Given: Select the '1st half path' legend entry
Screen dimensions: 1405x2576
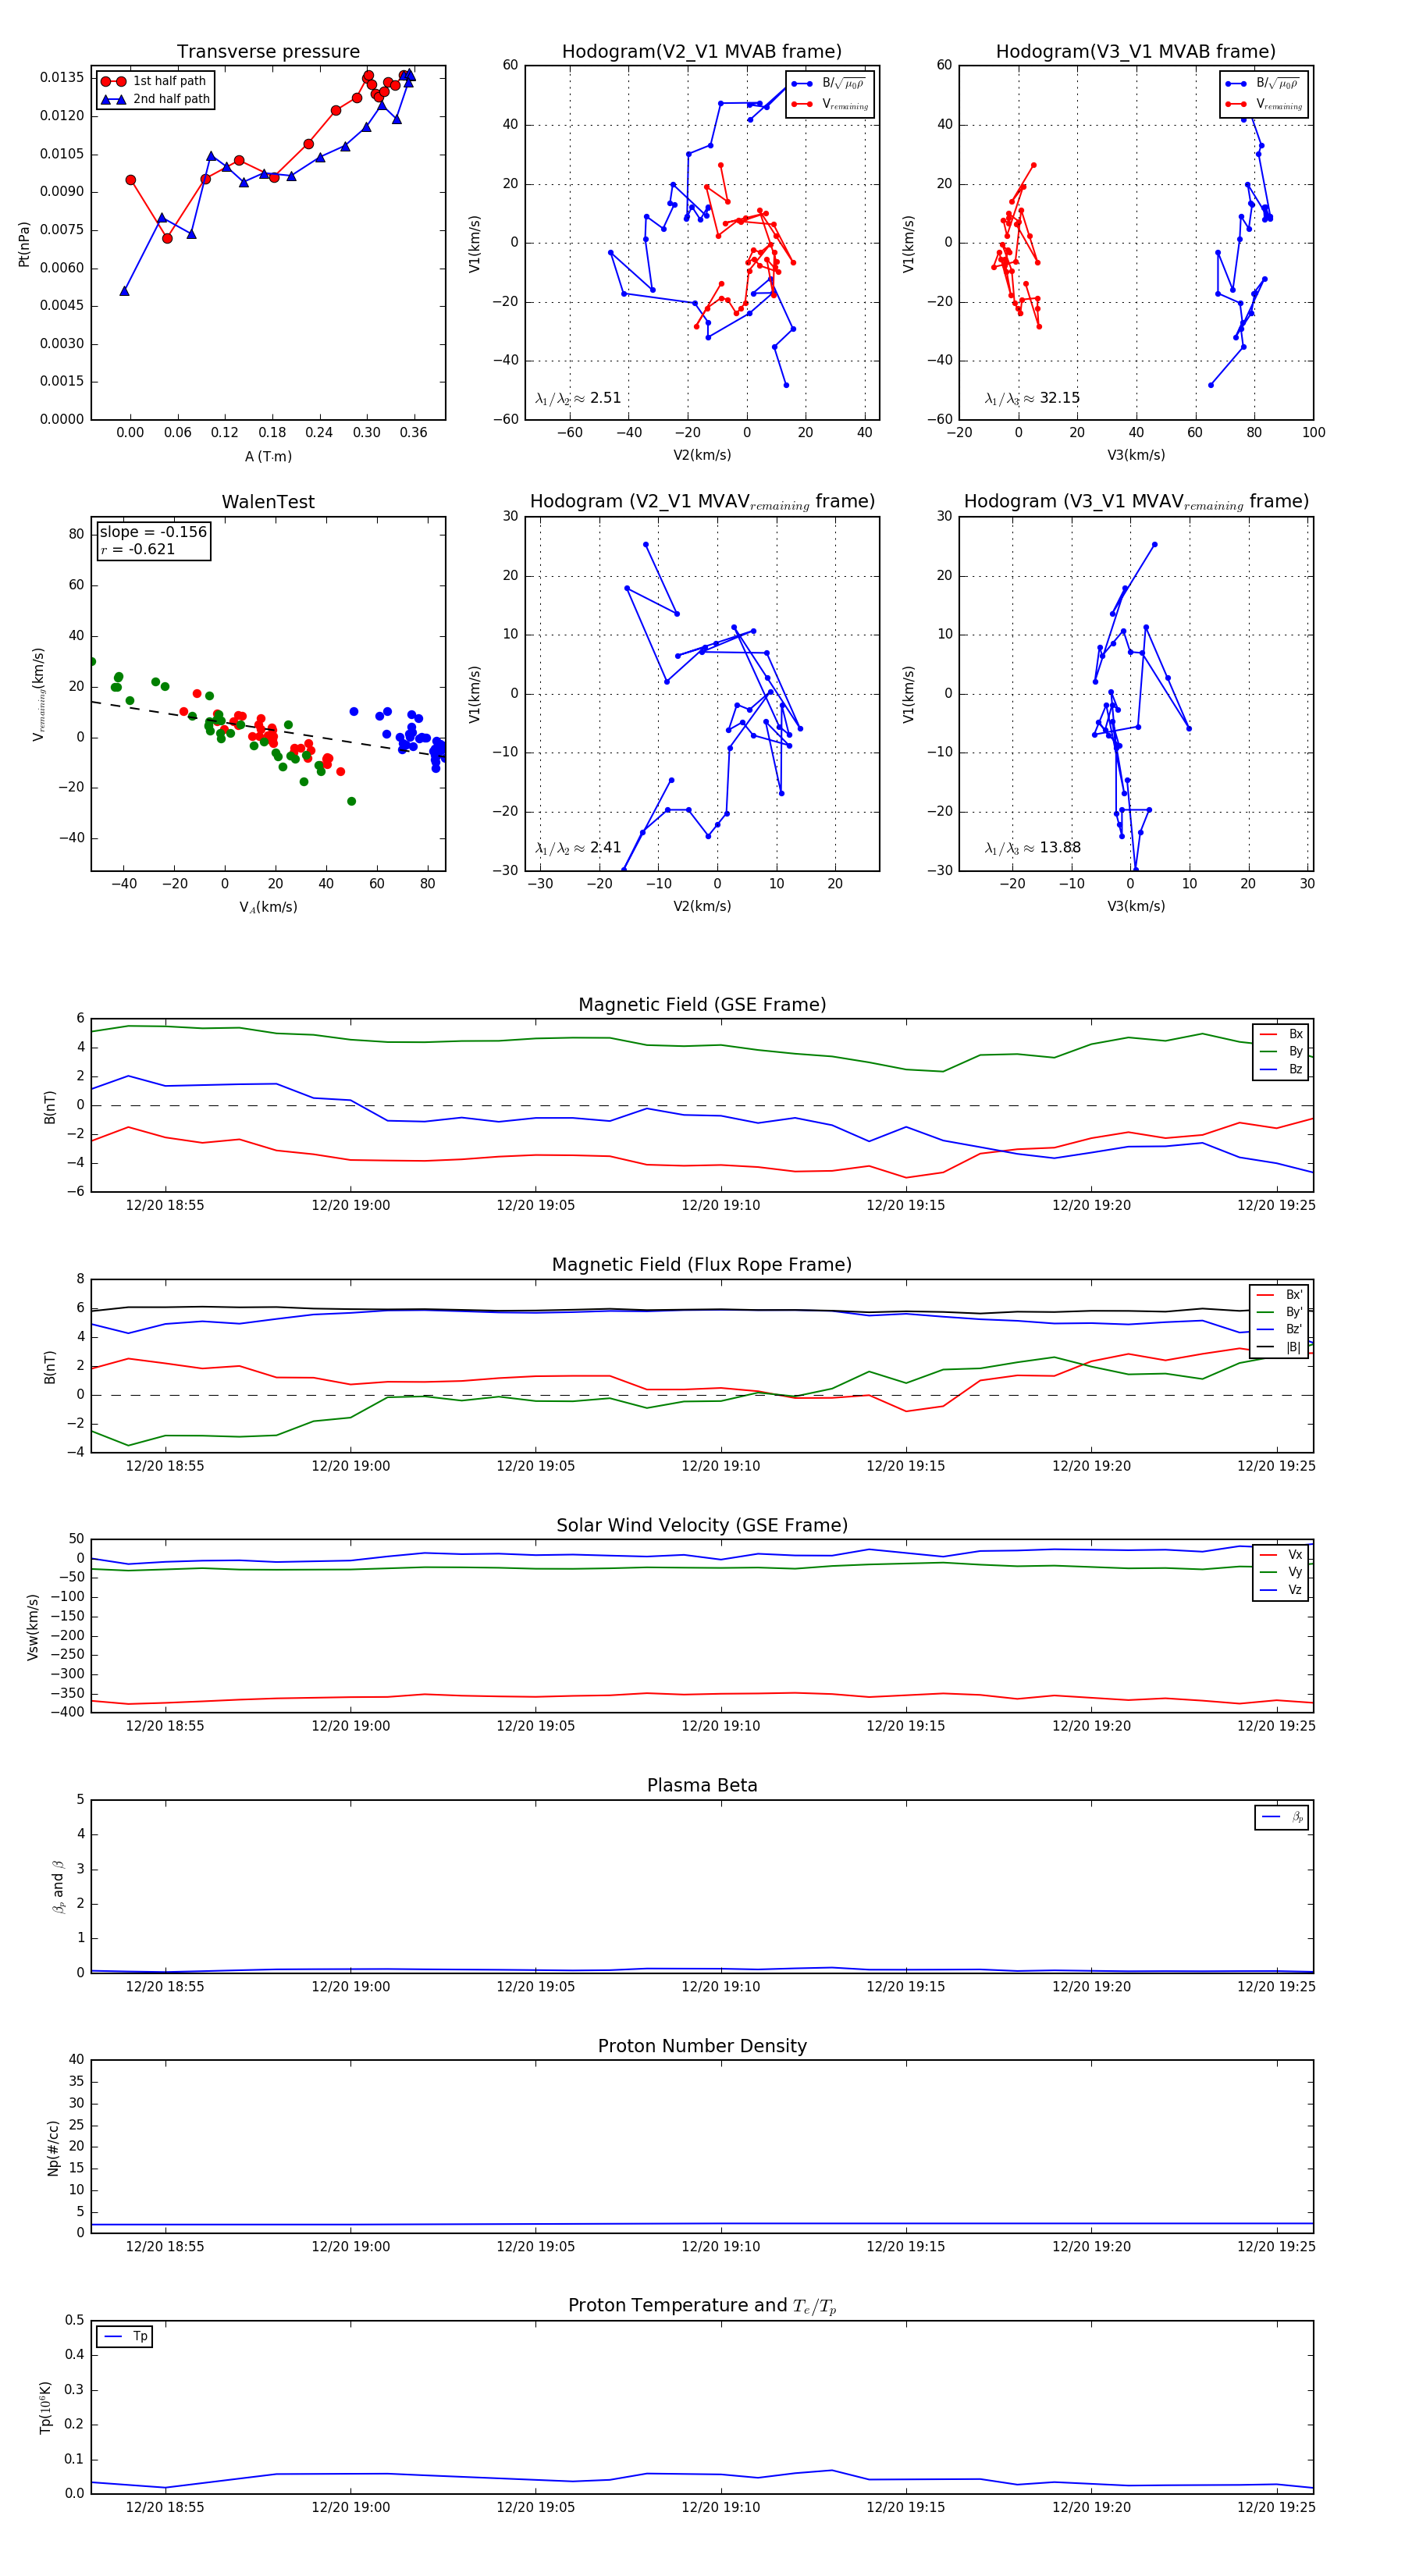Looking at the screenshot, I should (155, 81).
